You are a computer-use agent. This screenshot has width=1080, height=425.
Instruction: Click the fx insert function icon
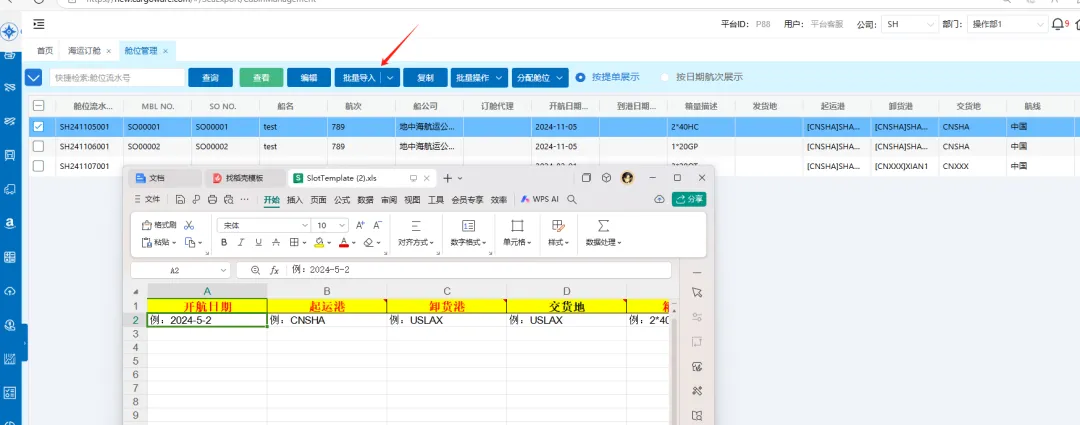click(x=274, y=270)
